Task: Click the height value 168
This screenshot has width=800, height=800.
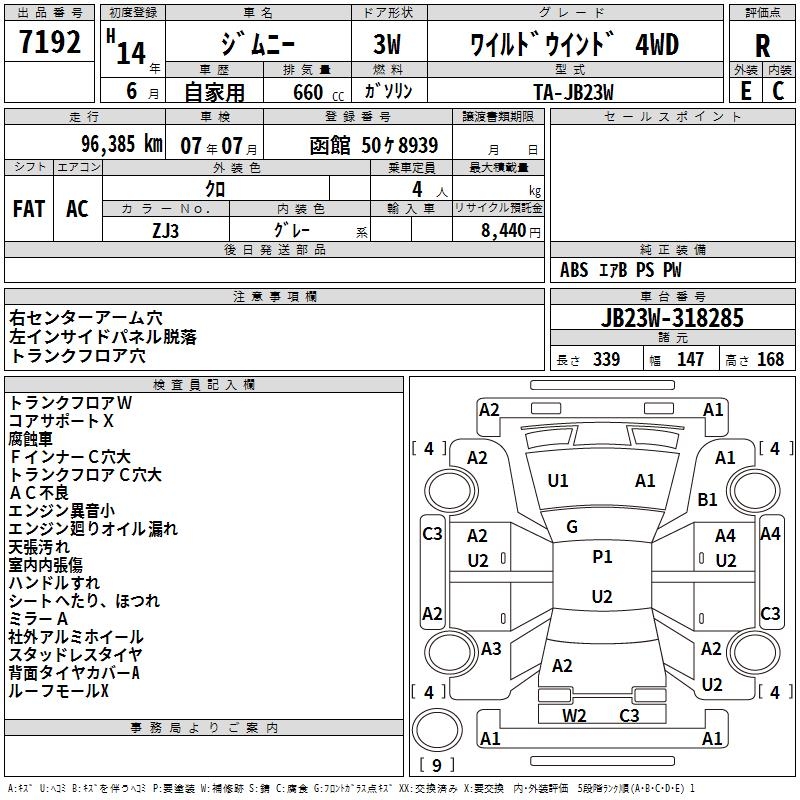Action: pos(770,359)
